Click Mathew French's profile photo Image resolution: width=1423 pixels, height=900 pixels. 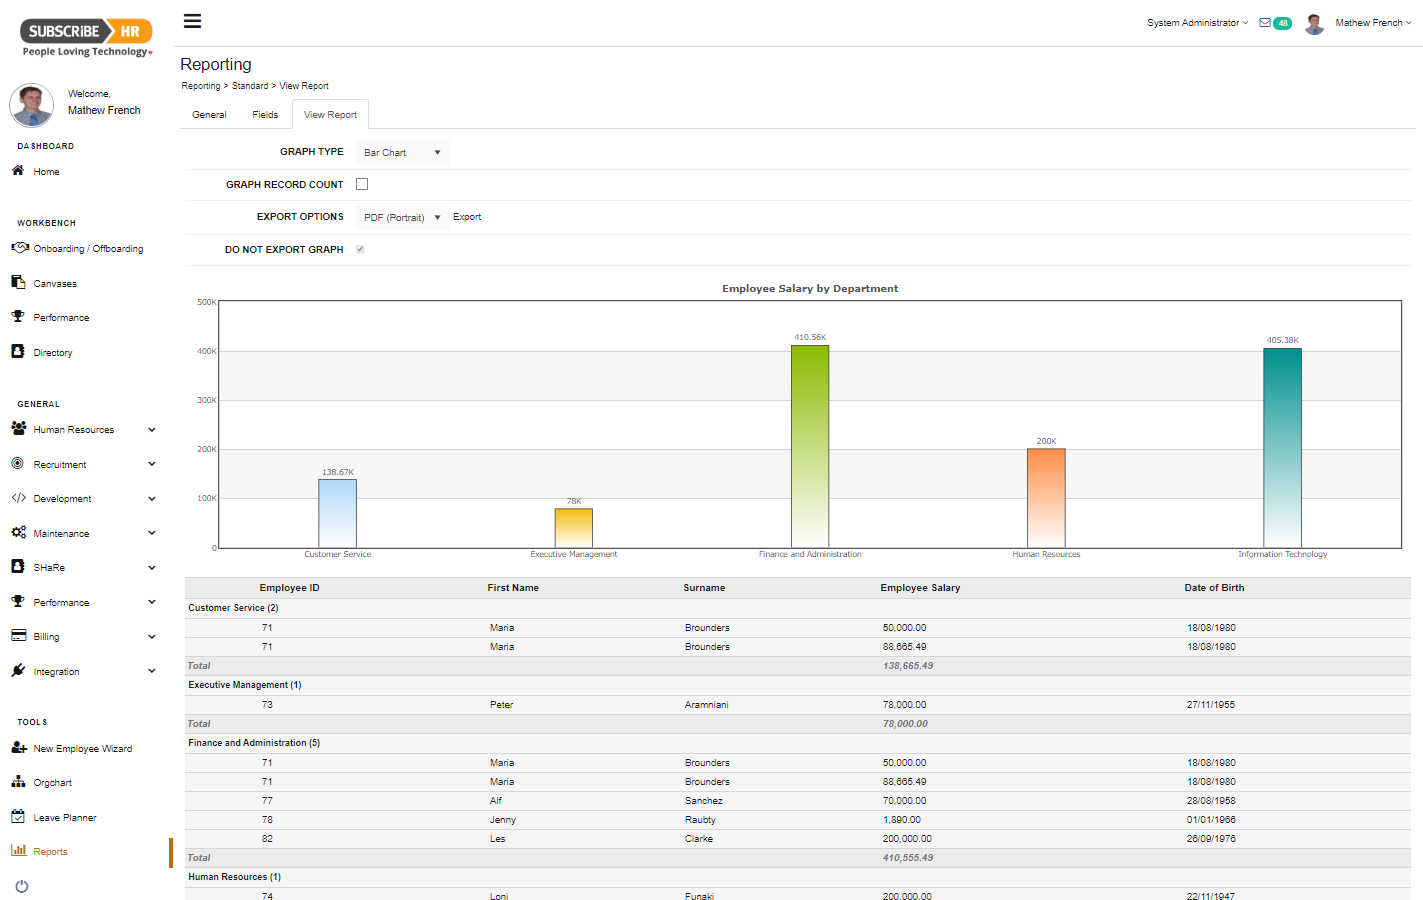tap(1313, 23)
